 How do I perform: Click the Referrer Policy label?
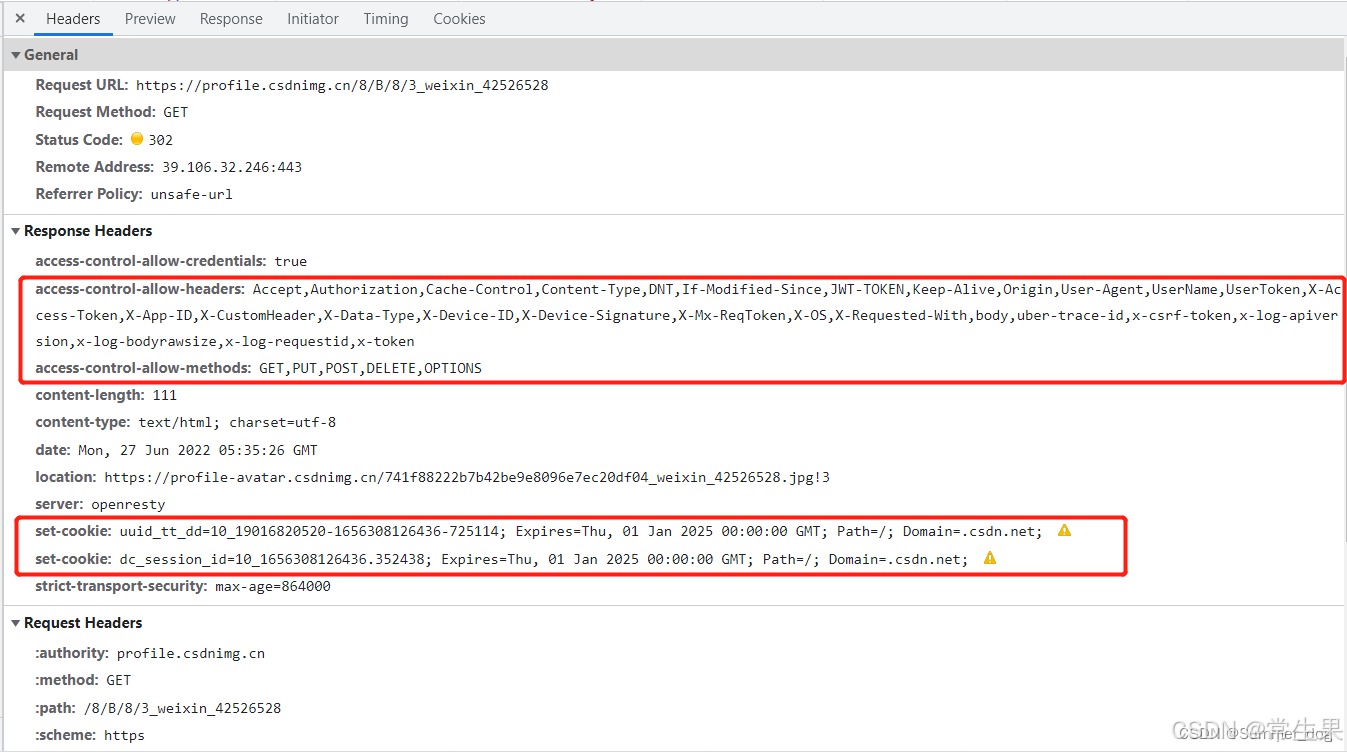(x=89, y=194)
